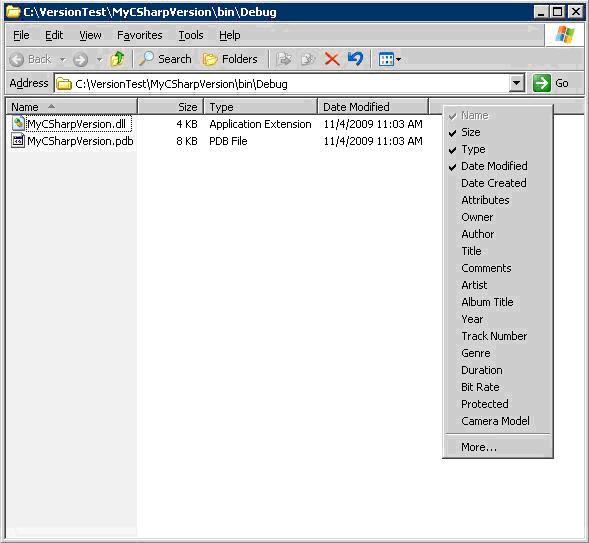Toggle the Folders pane icon
The height and width of the screenshot is (543, 589).
pos(210,59)
